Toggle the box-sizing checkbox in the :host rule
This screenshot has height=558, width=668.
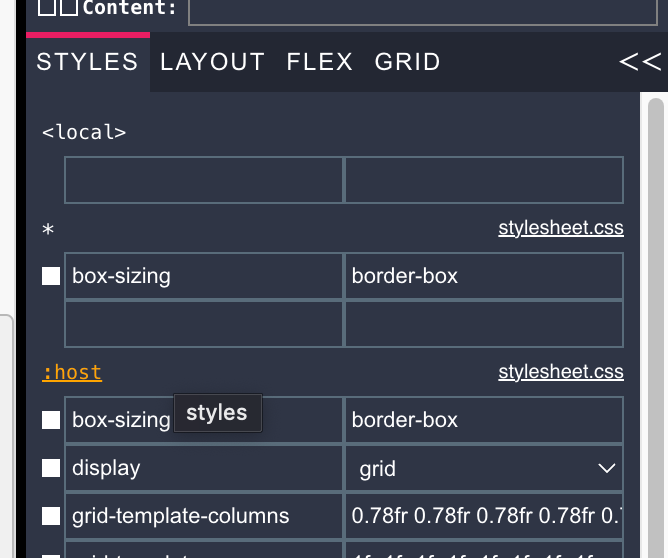[x=51, y=420]
